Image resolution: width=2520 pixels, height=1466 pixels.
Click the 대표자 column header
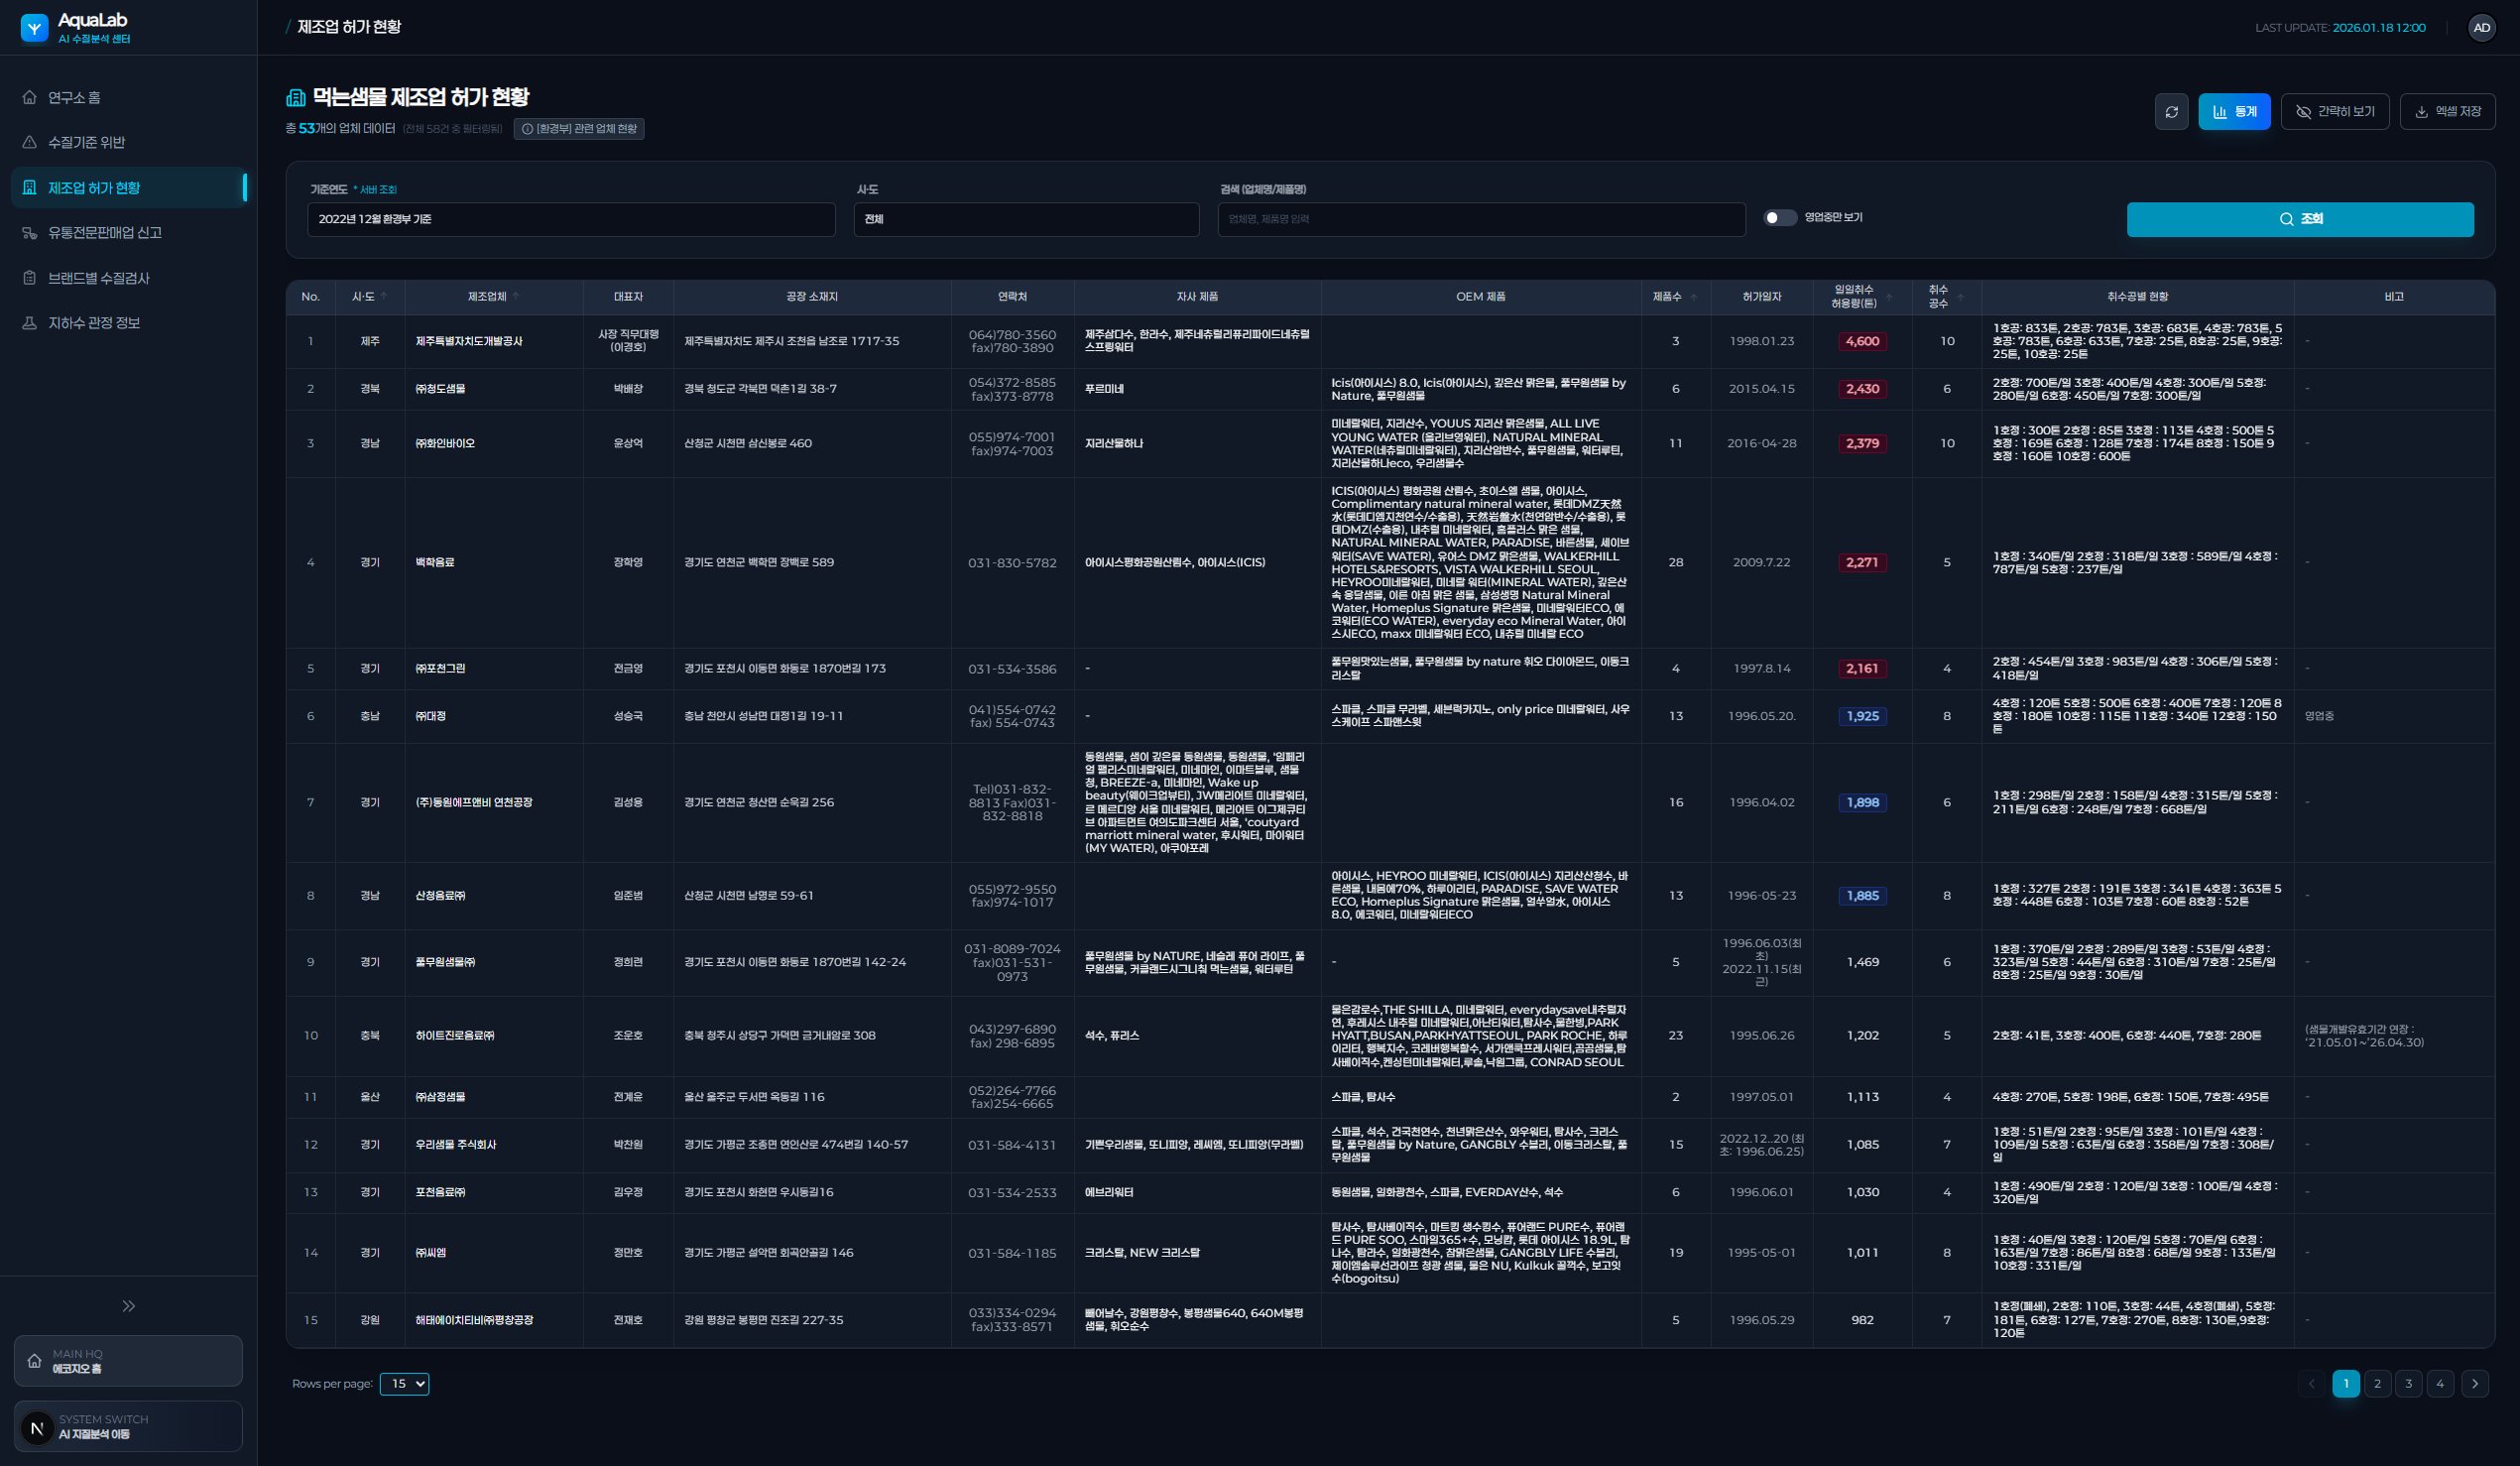(x=628, y=297)
